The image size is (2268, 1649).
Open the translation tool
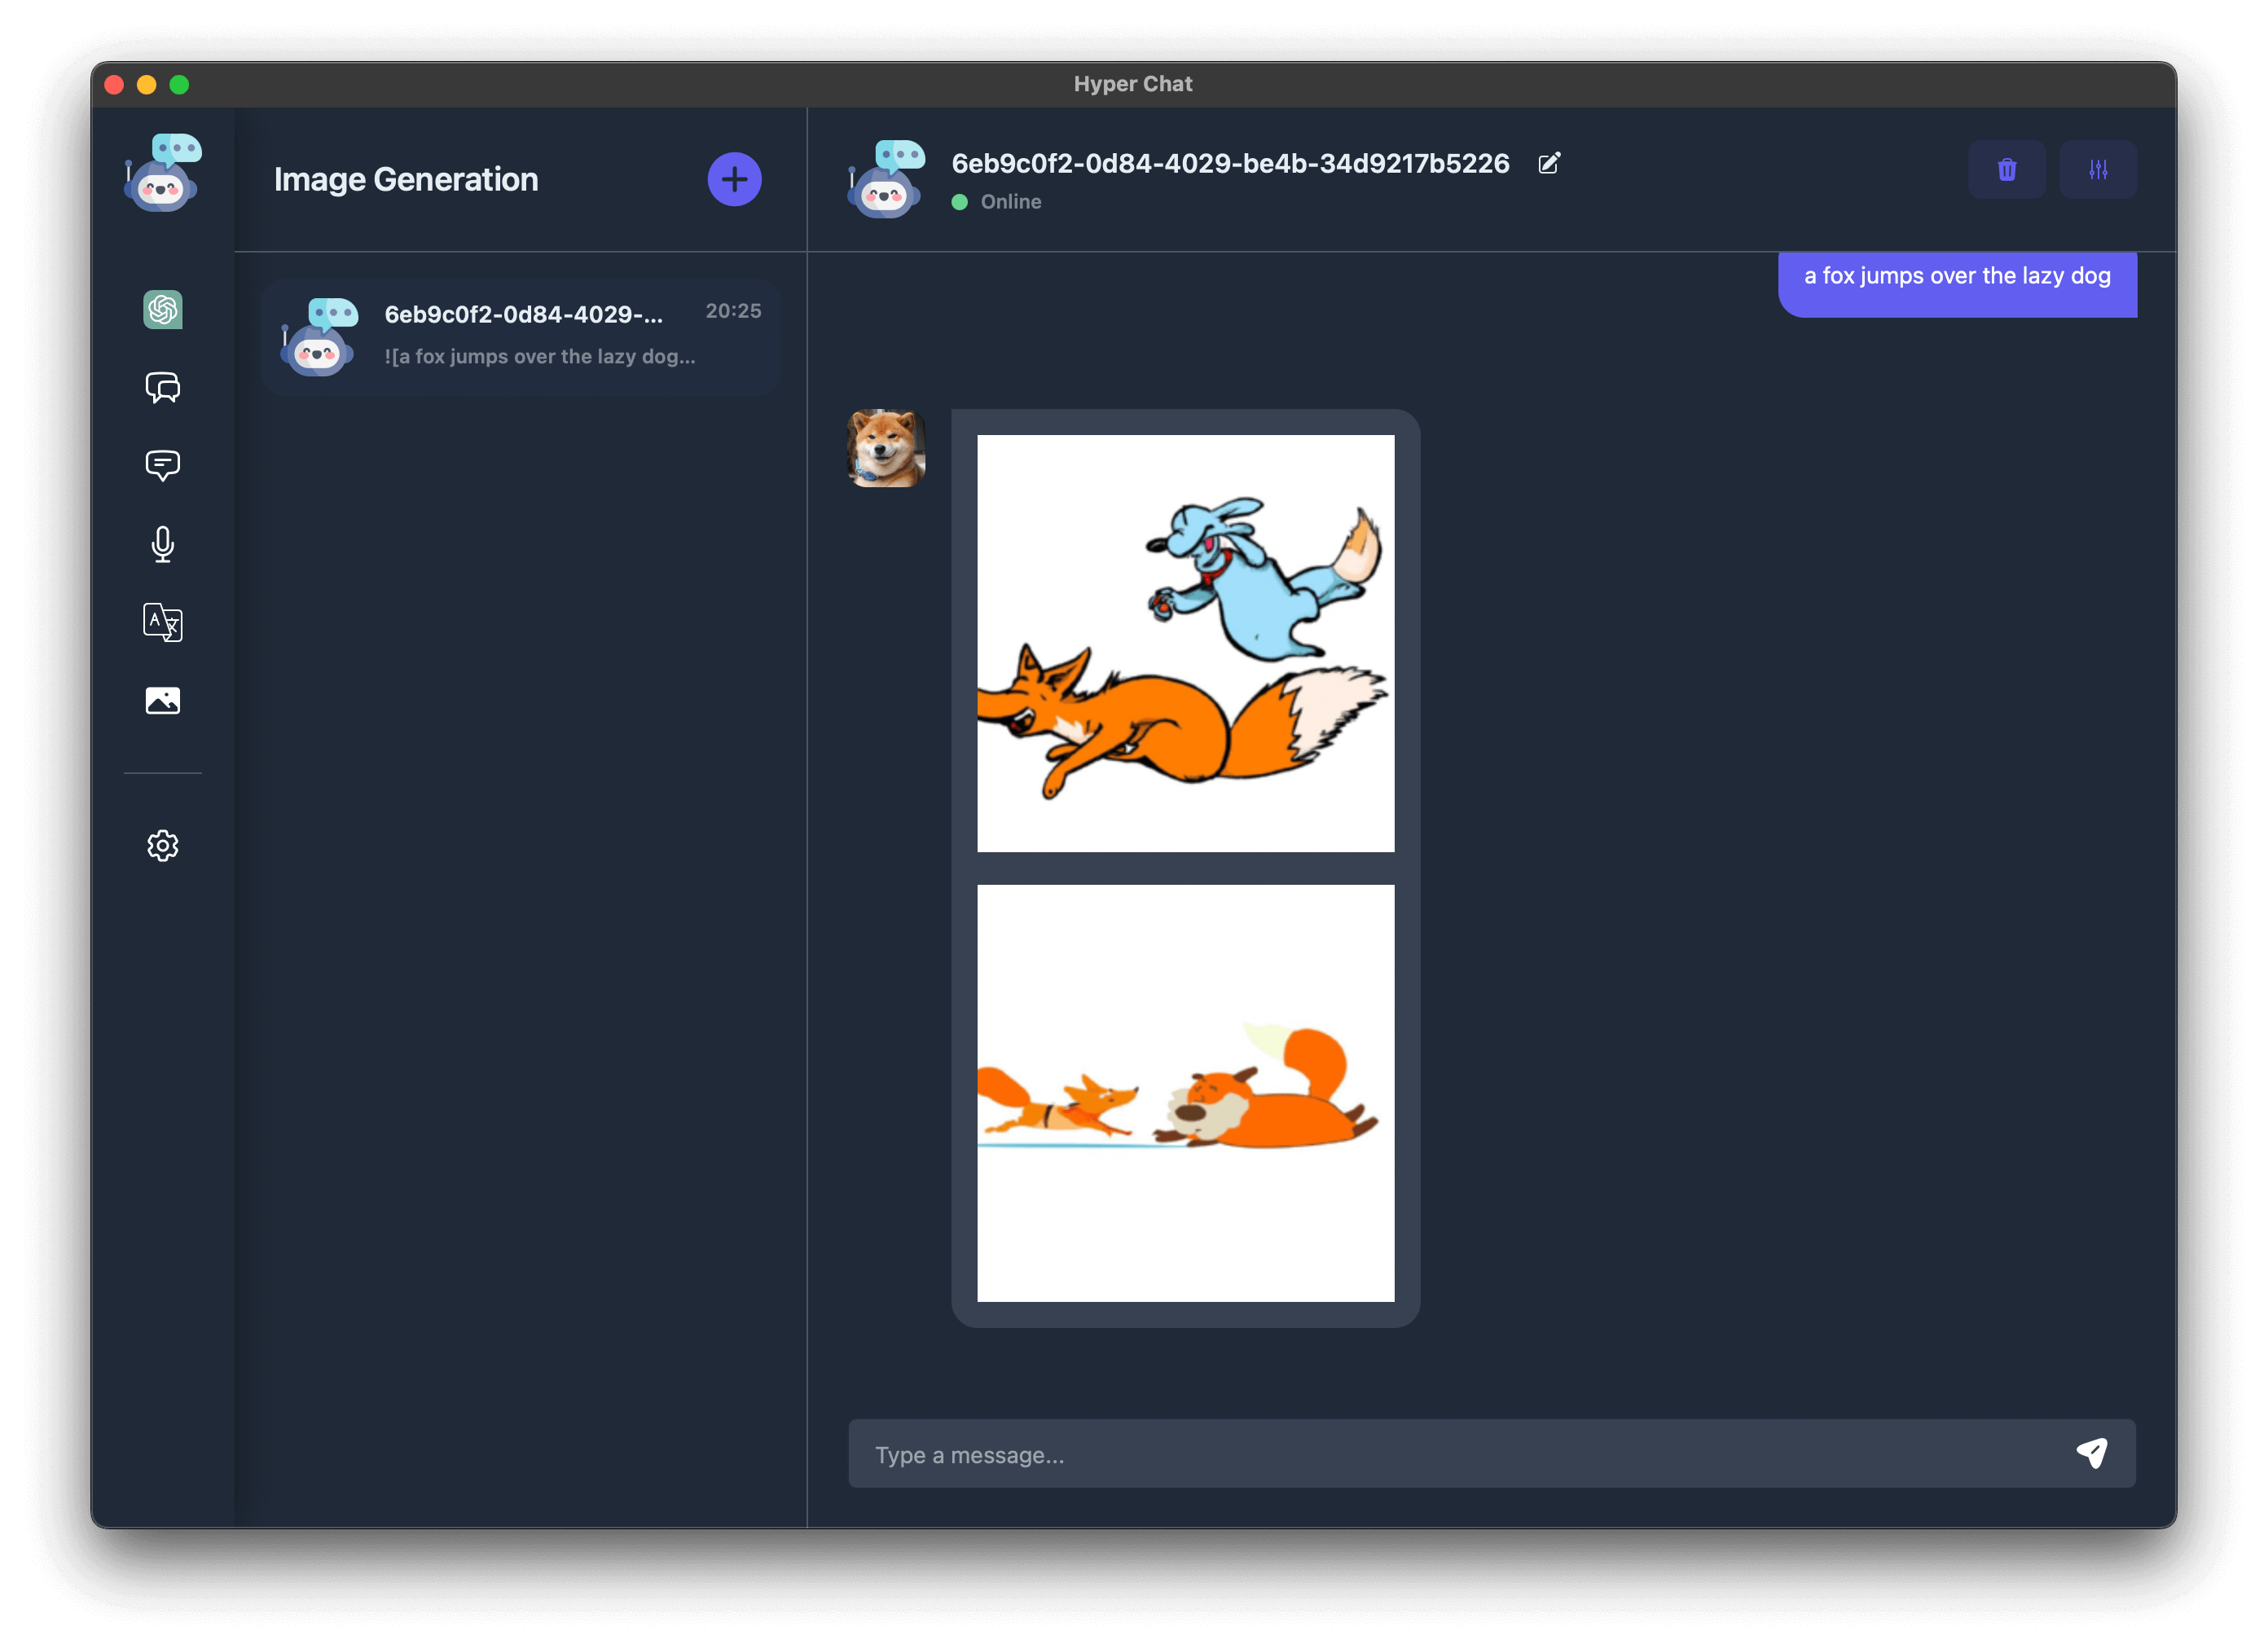163,622
